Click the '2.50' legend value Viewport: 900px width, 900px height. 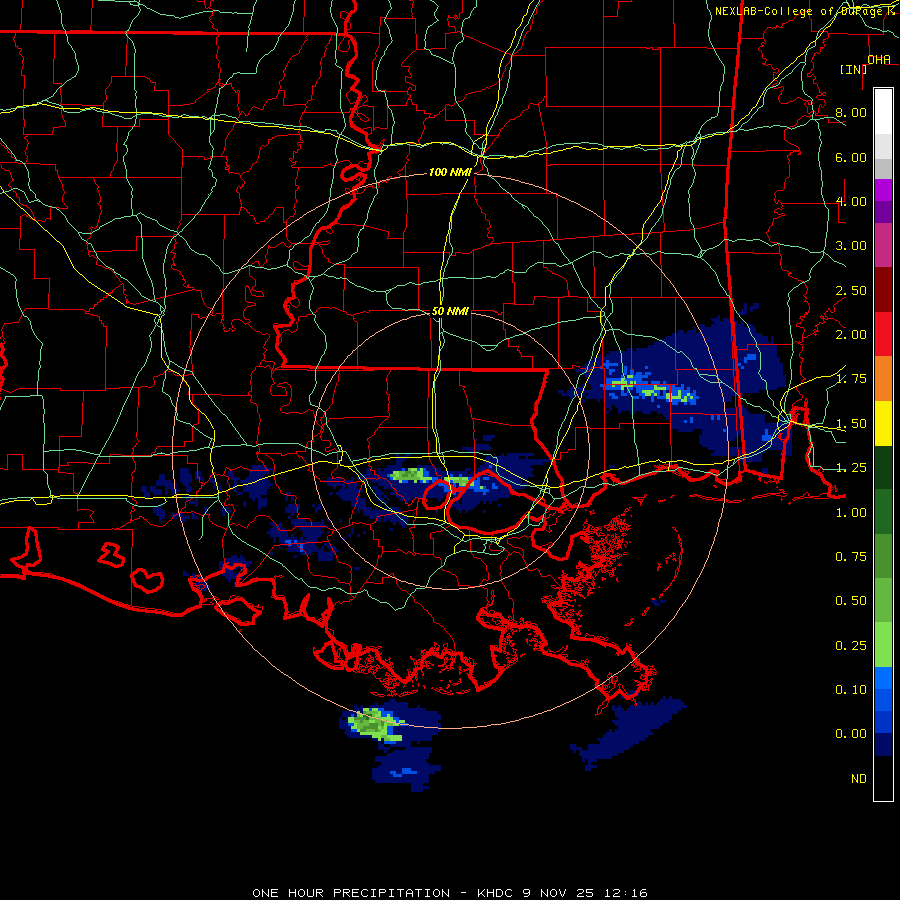(x=851, y=290)
